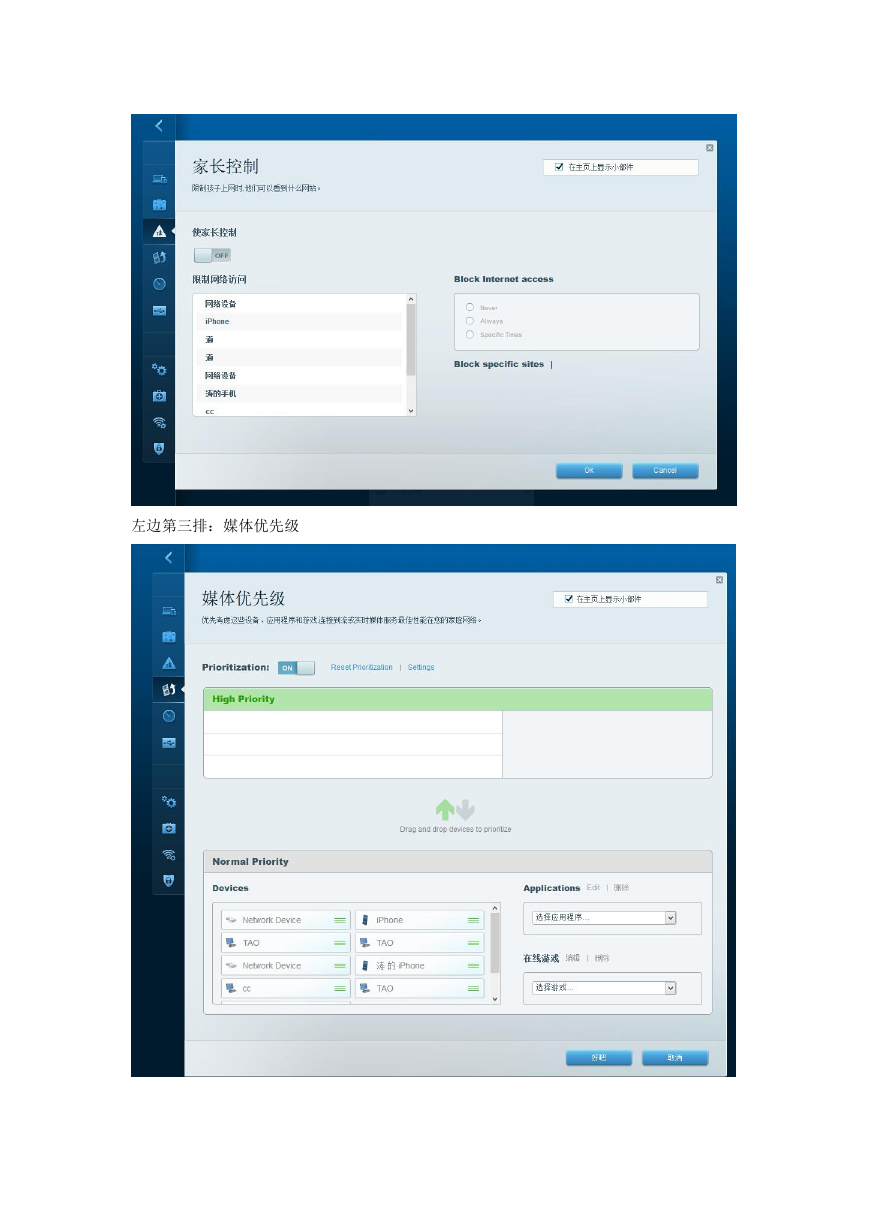Select 涛的手机 in 限制网络访问 list
The width and height of the screenshot is (869, 1228).
click(299, 393)
